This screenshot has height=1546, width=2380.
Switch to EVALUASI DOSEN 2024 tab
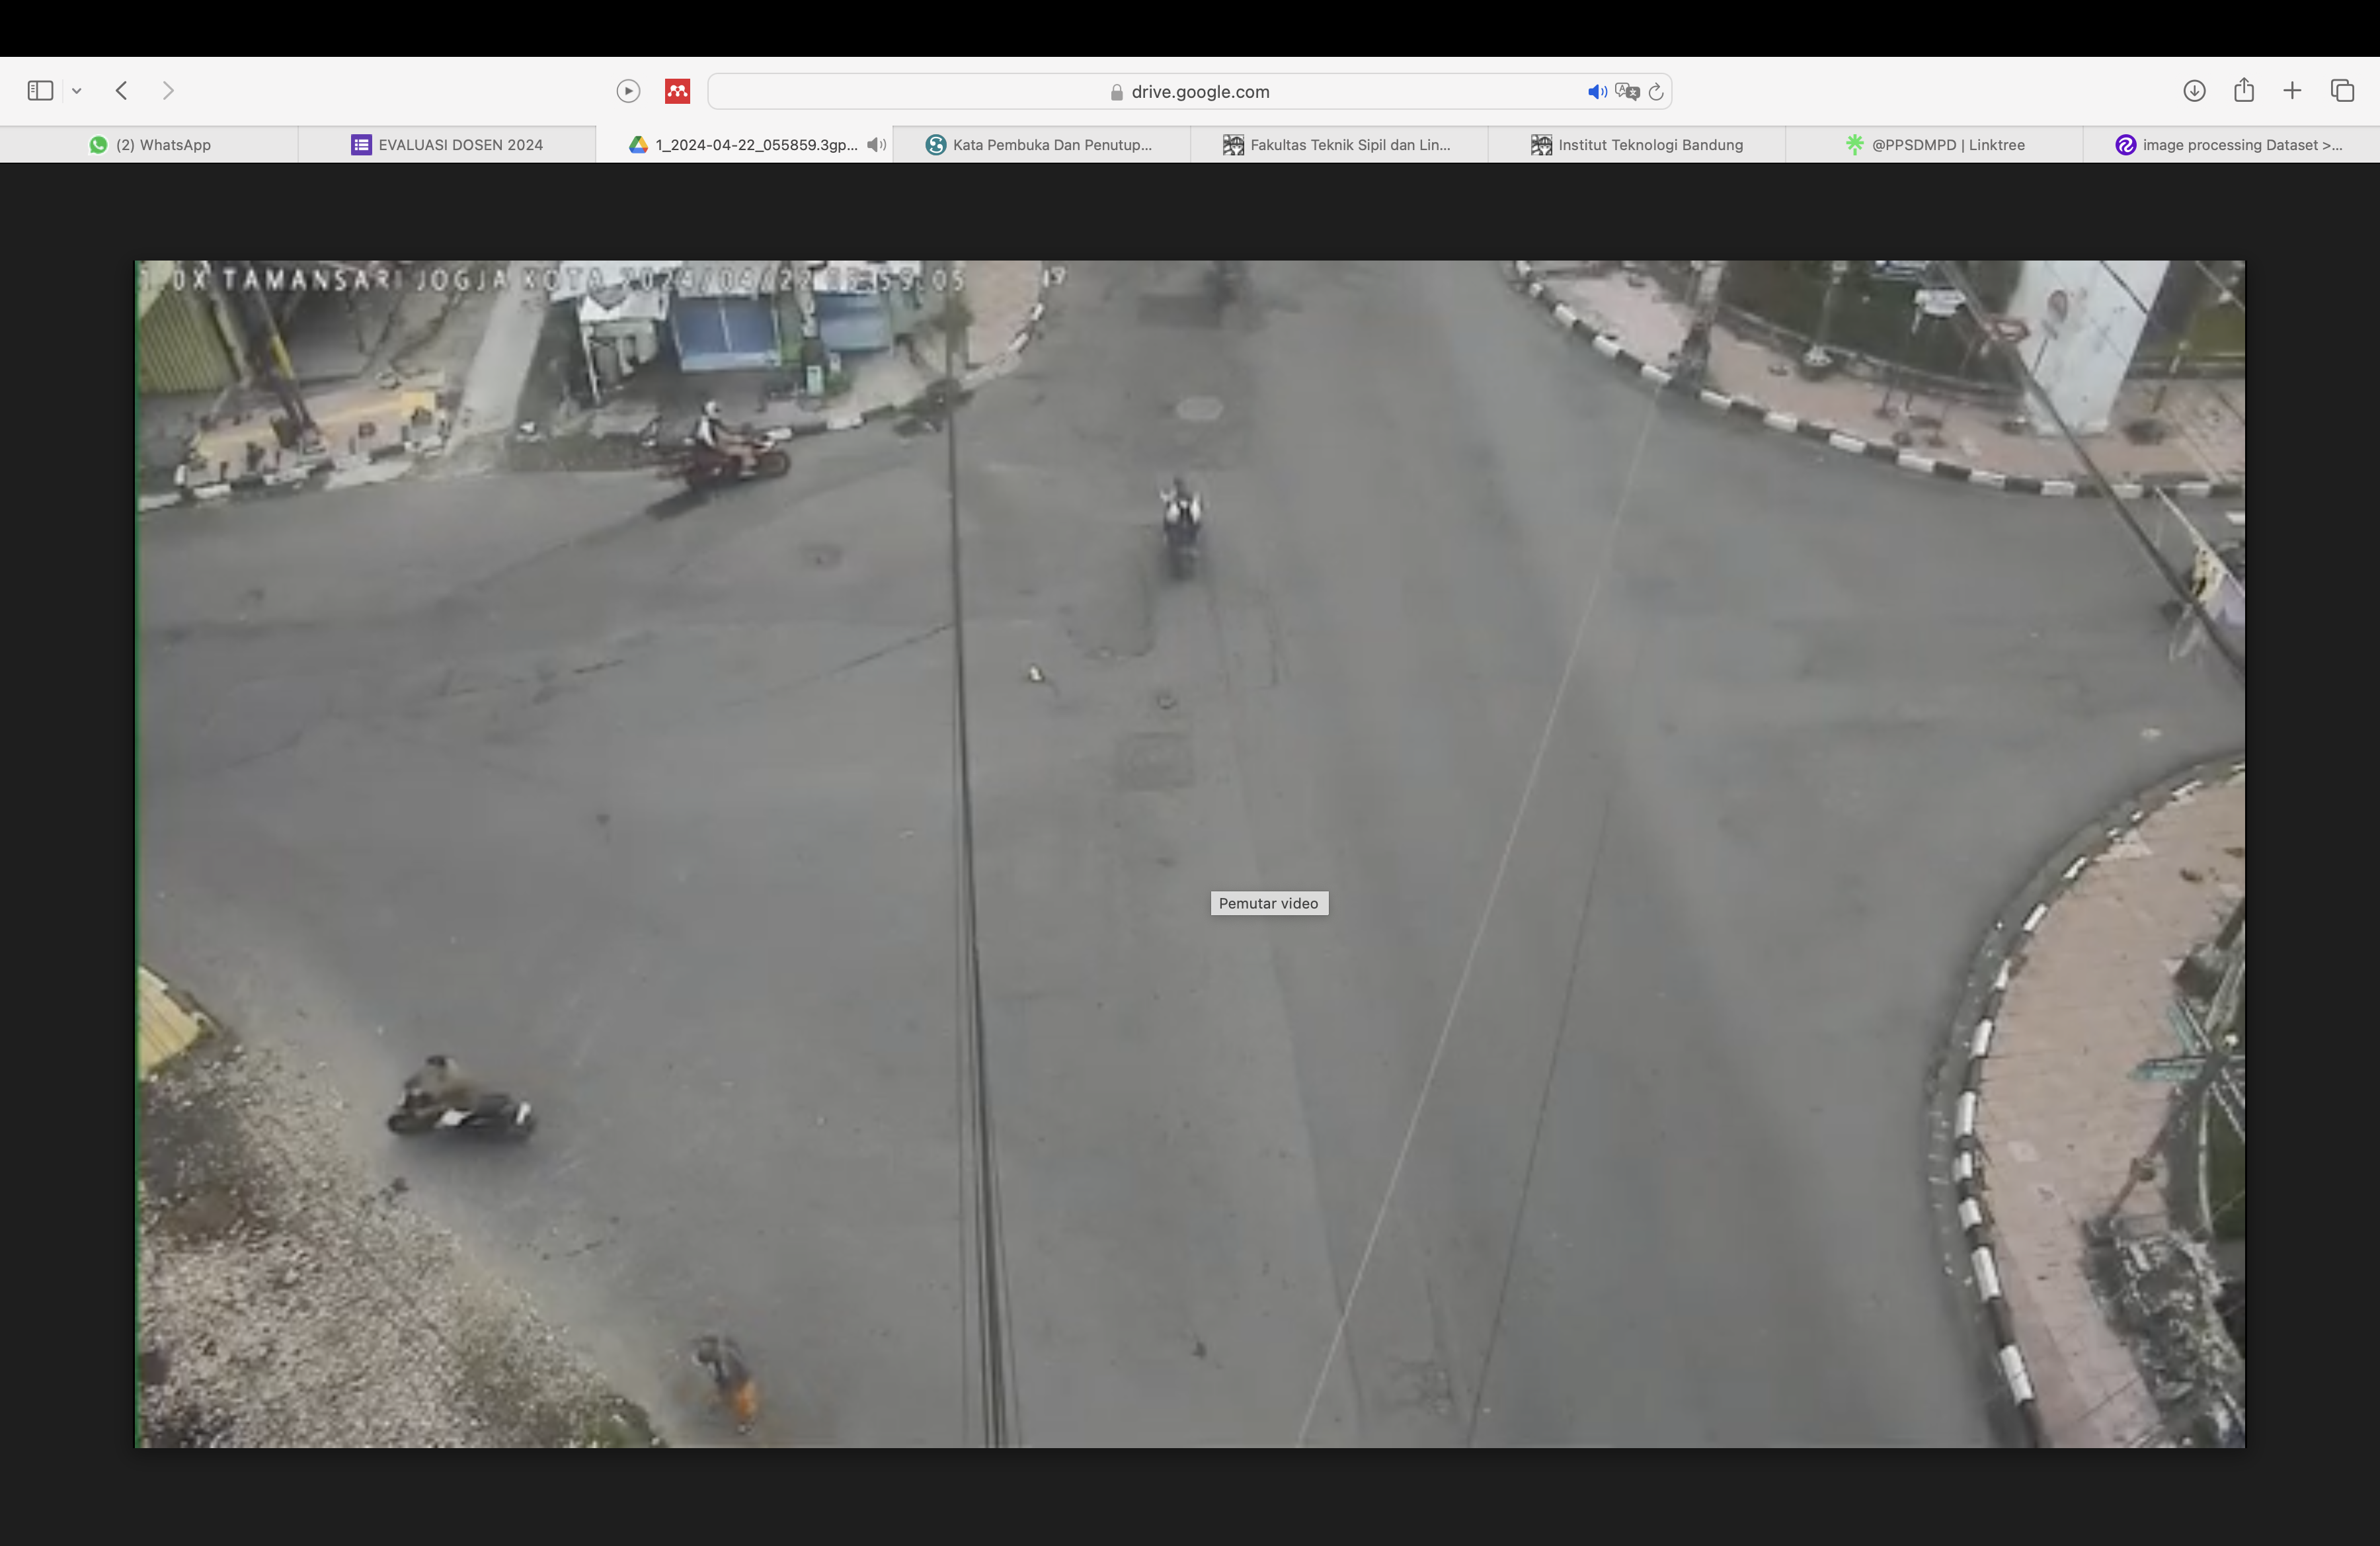[x=447, y=145]
